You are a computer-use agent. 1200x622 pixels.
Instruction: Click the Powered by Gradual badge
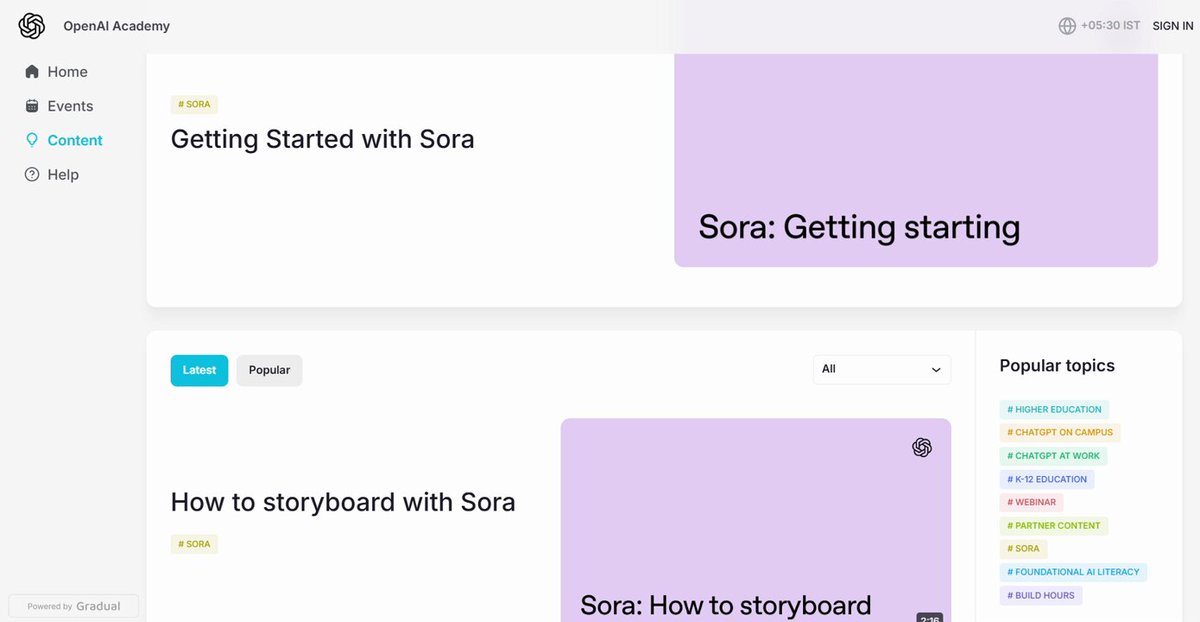(73, 606)
